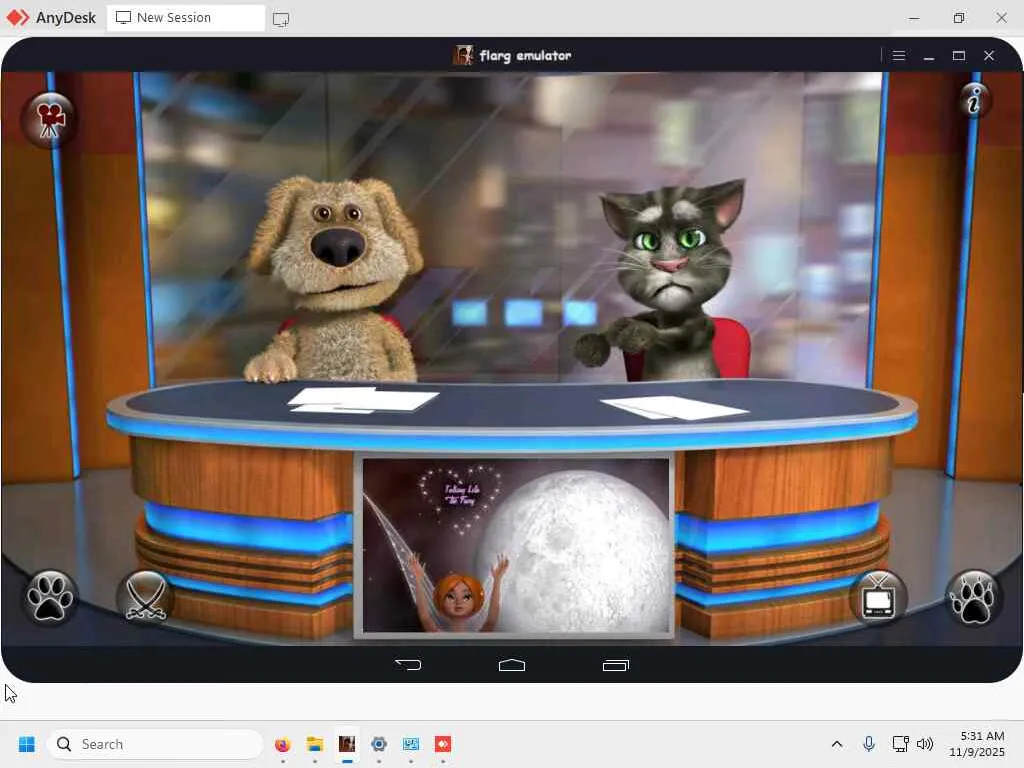1024x768 pixels.
Task: Tap Android home navigation button
Action: click(x=512, y=665)
